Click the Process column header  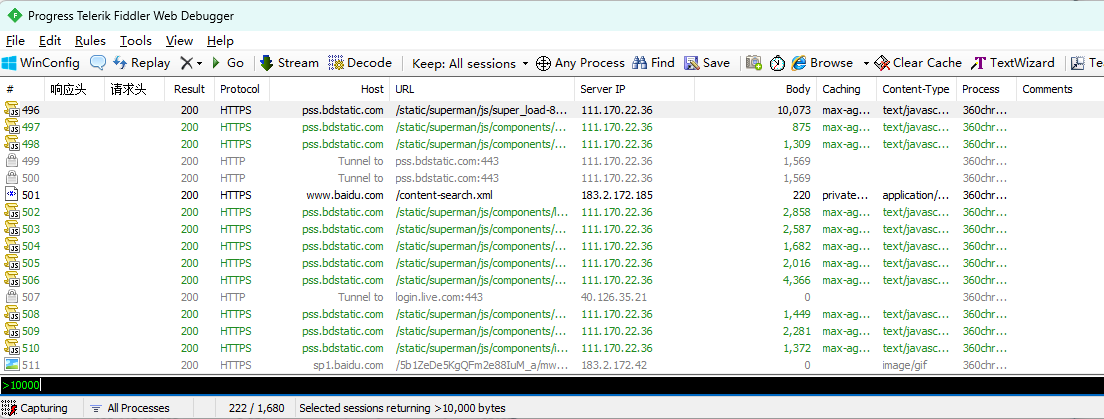[986, 89]
